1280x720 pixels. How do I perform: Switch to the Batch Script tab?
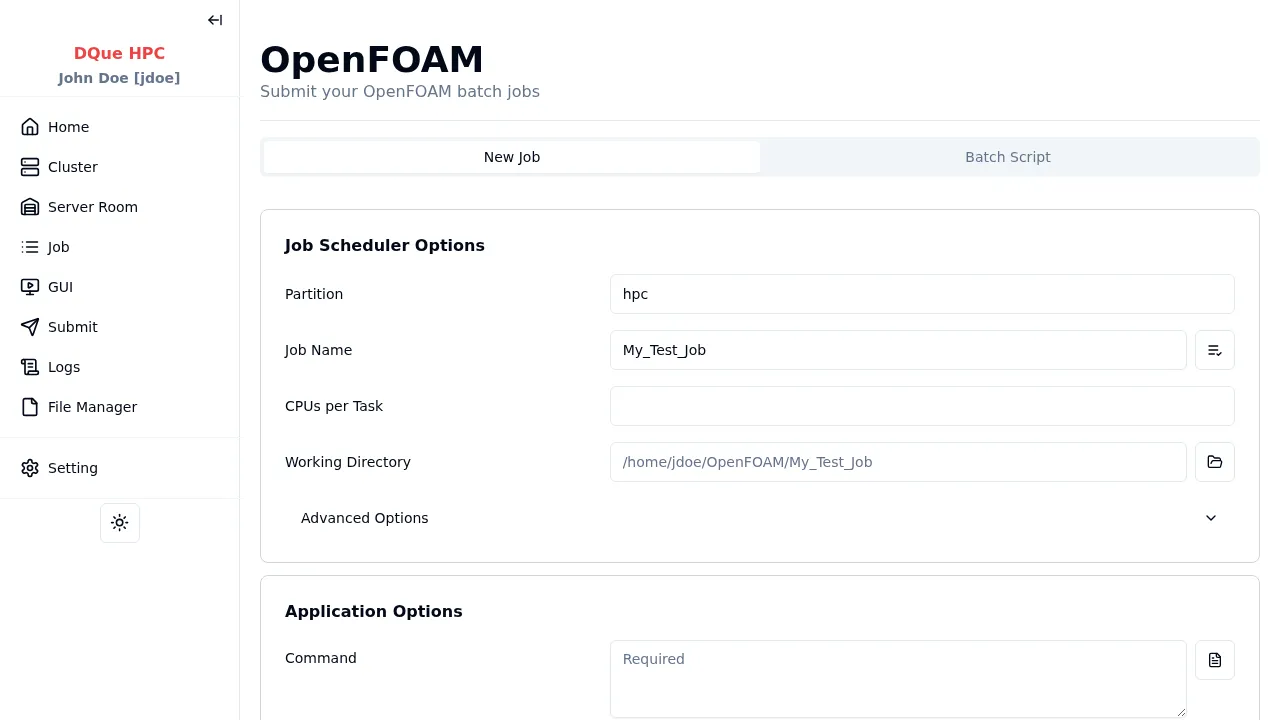coord(1007,157)
